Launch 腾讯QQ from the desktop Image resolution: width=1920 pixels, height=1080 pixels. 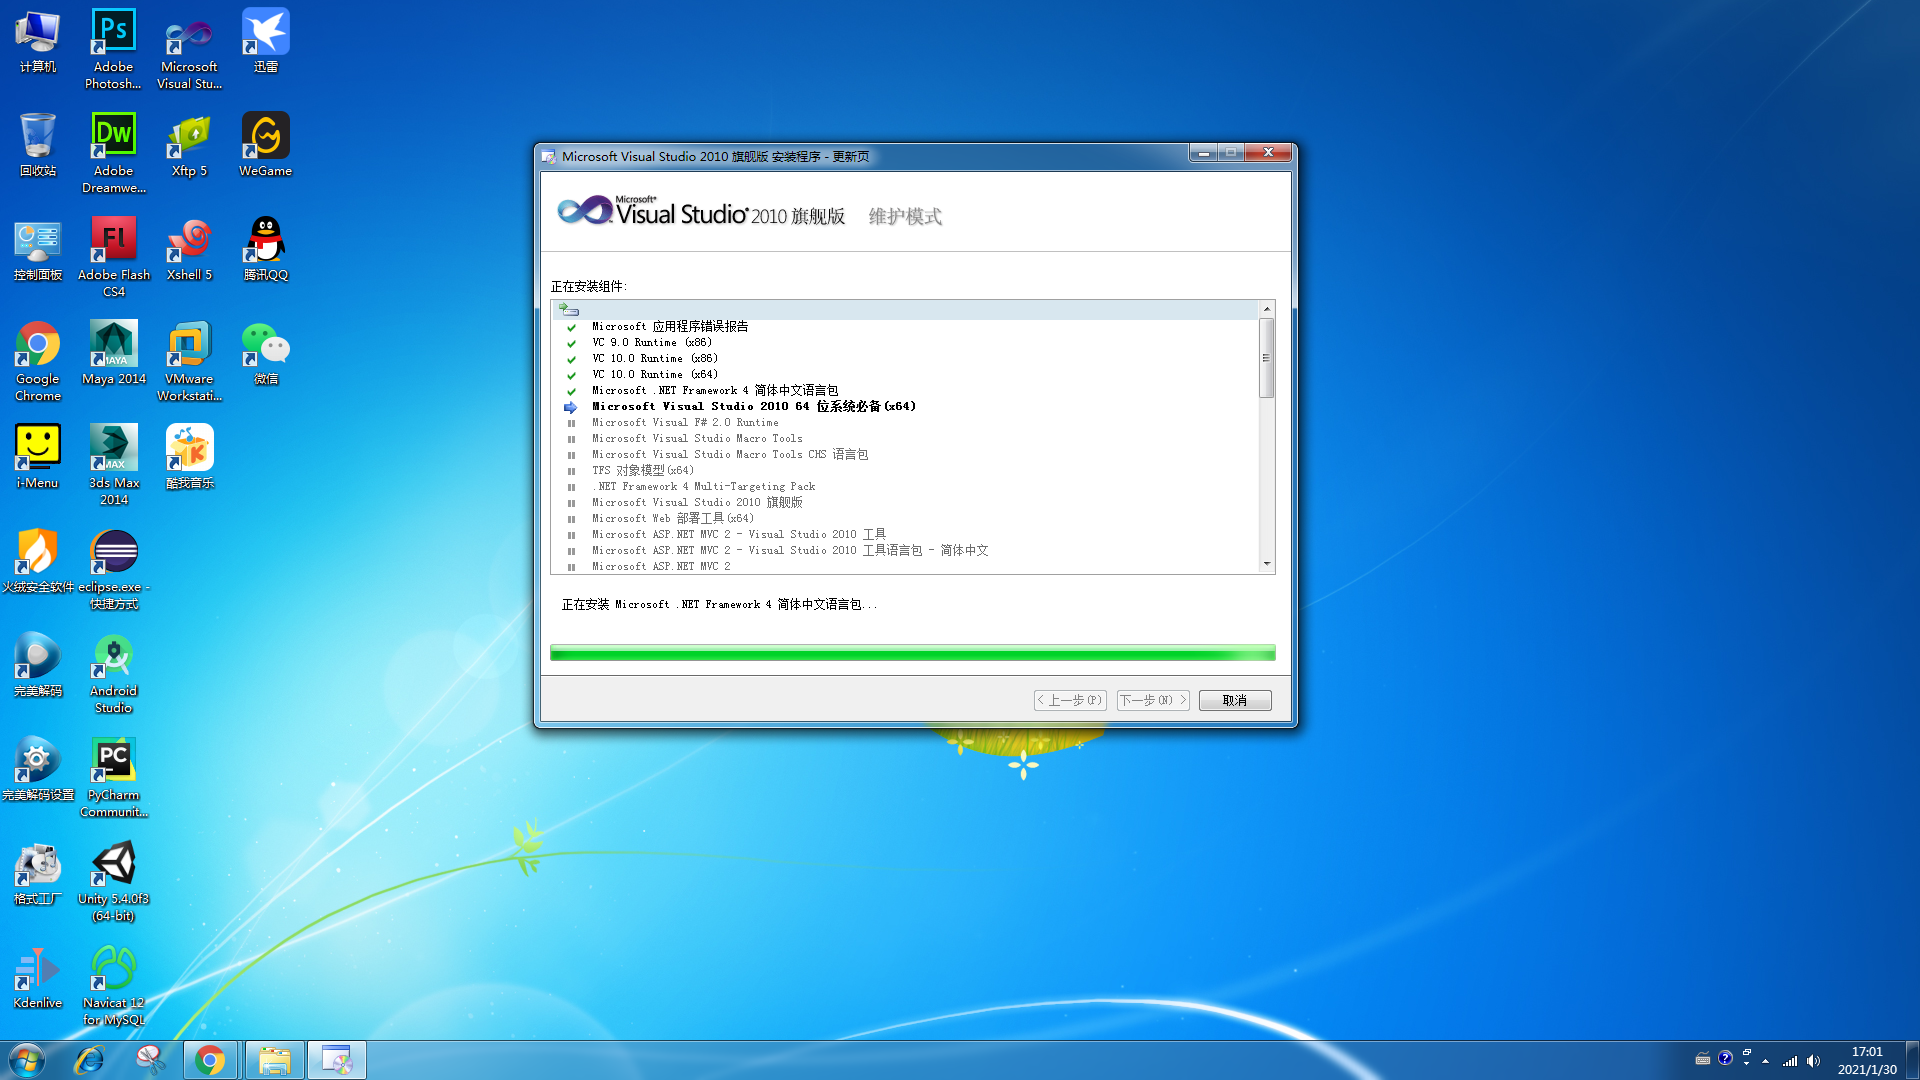[265, 249]
